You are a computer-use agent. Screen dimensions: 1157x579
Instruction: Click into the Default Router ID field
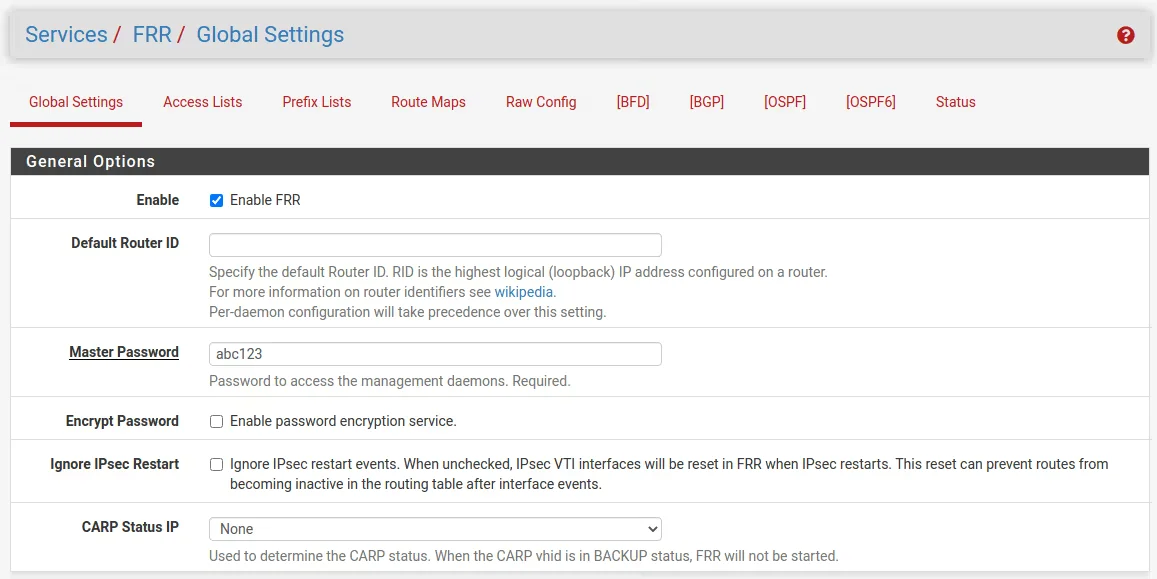click(x=435, y=245)
